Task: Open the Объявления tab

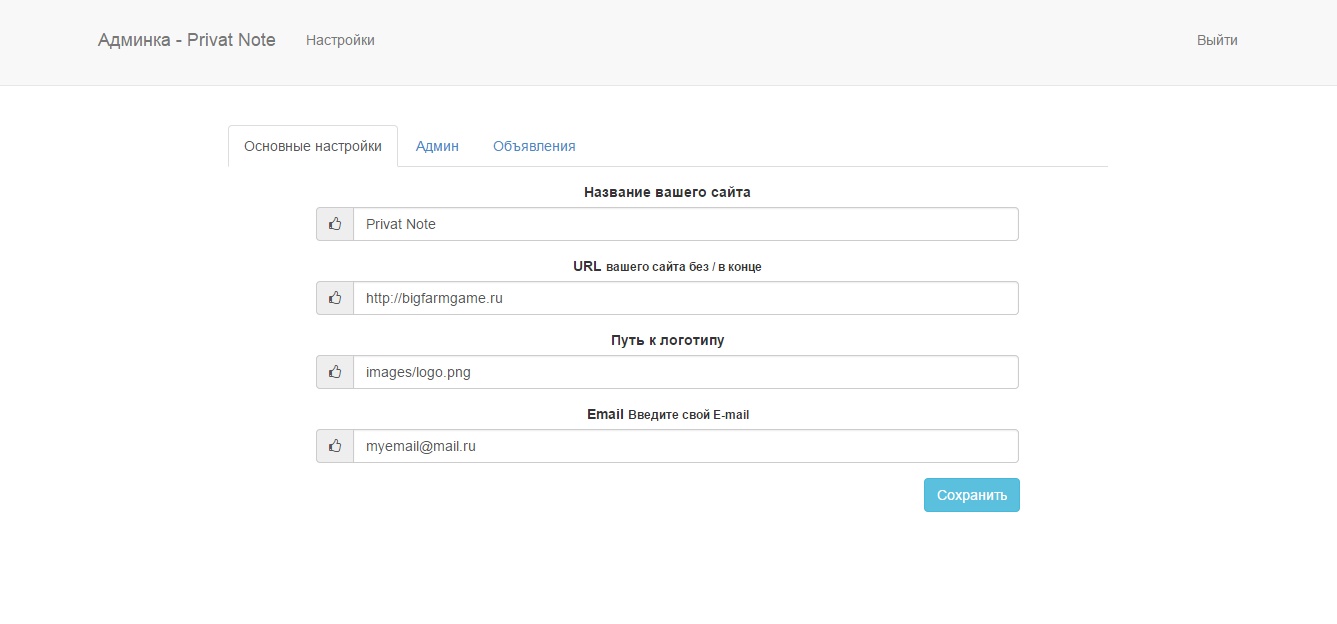Action: point(534,146)
